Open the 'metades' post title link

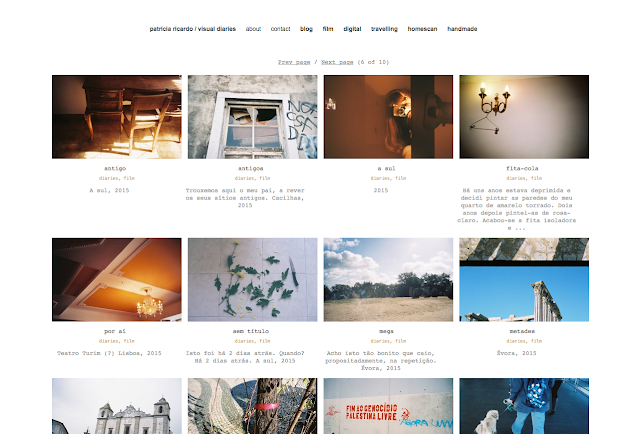[522, 331]
